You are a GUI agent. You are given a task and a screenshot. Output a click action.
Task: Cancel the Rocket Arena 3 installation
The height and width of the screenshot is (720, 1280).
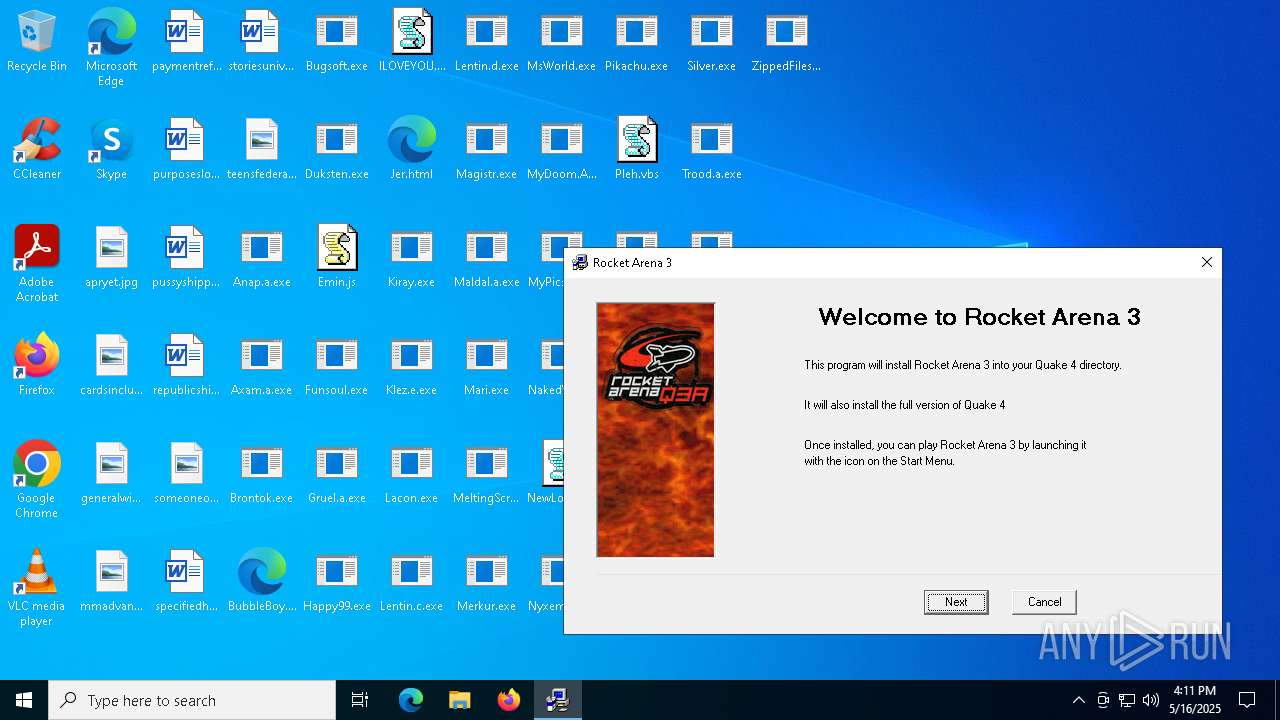pyautogui.click(x=1044, y=602)
